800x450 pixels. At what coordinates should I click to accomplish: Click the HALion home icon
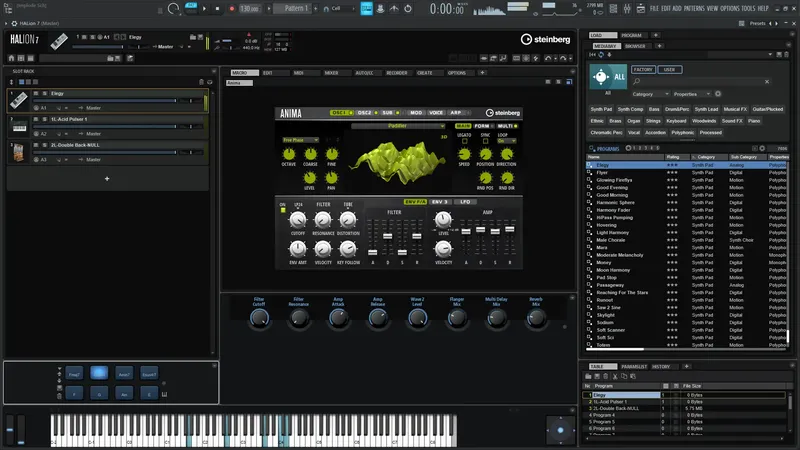[11, 58]
